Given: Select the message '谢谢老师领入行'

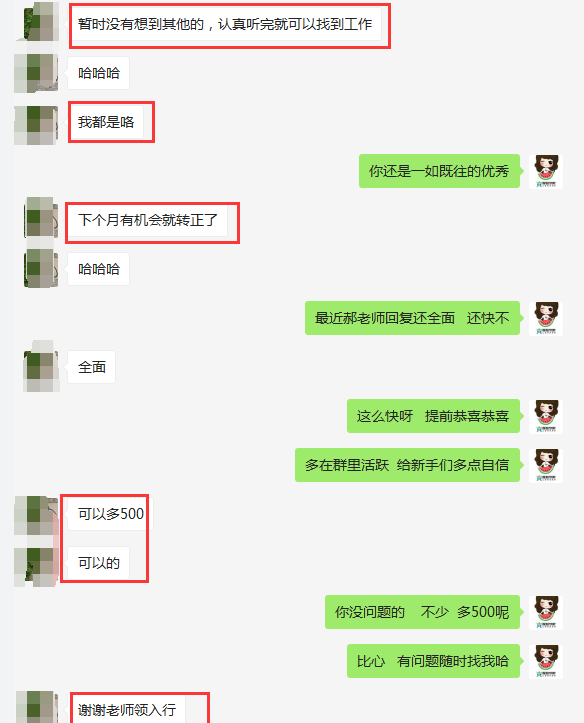Looking at the screenshot, I should [x=127, y=709].
